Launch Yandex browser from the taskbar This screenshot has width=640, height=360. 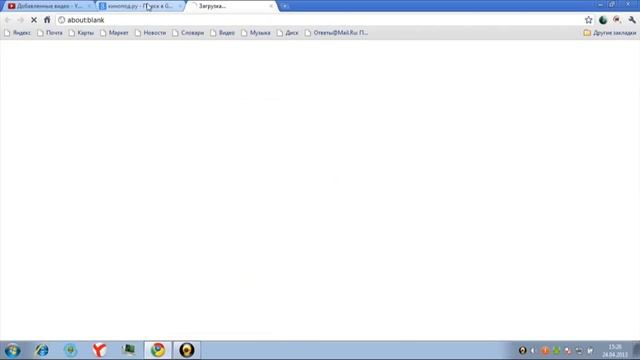pyautogui.click(x=100, y=350)
